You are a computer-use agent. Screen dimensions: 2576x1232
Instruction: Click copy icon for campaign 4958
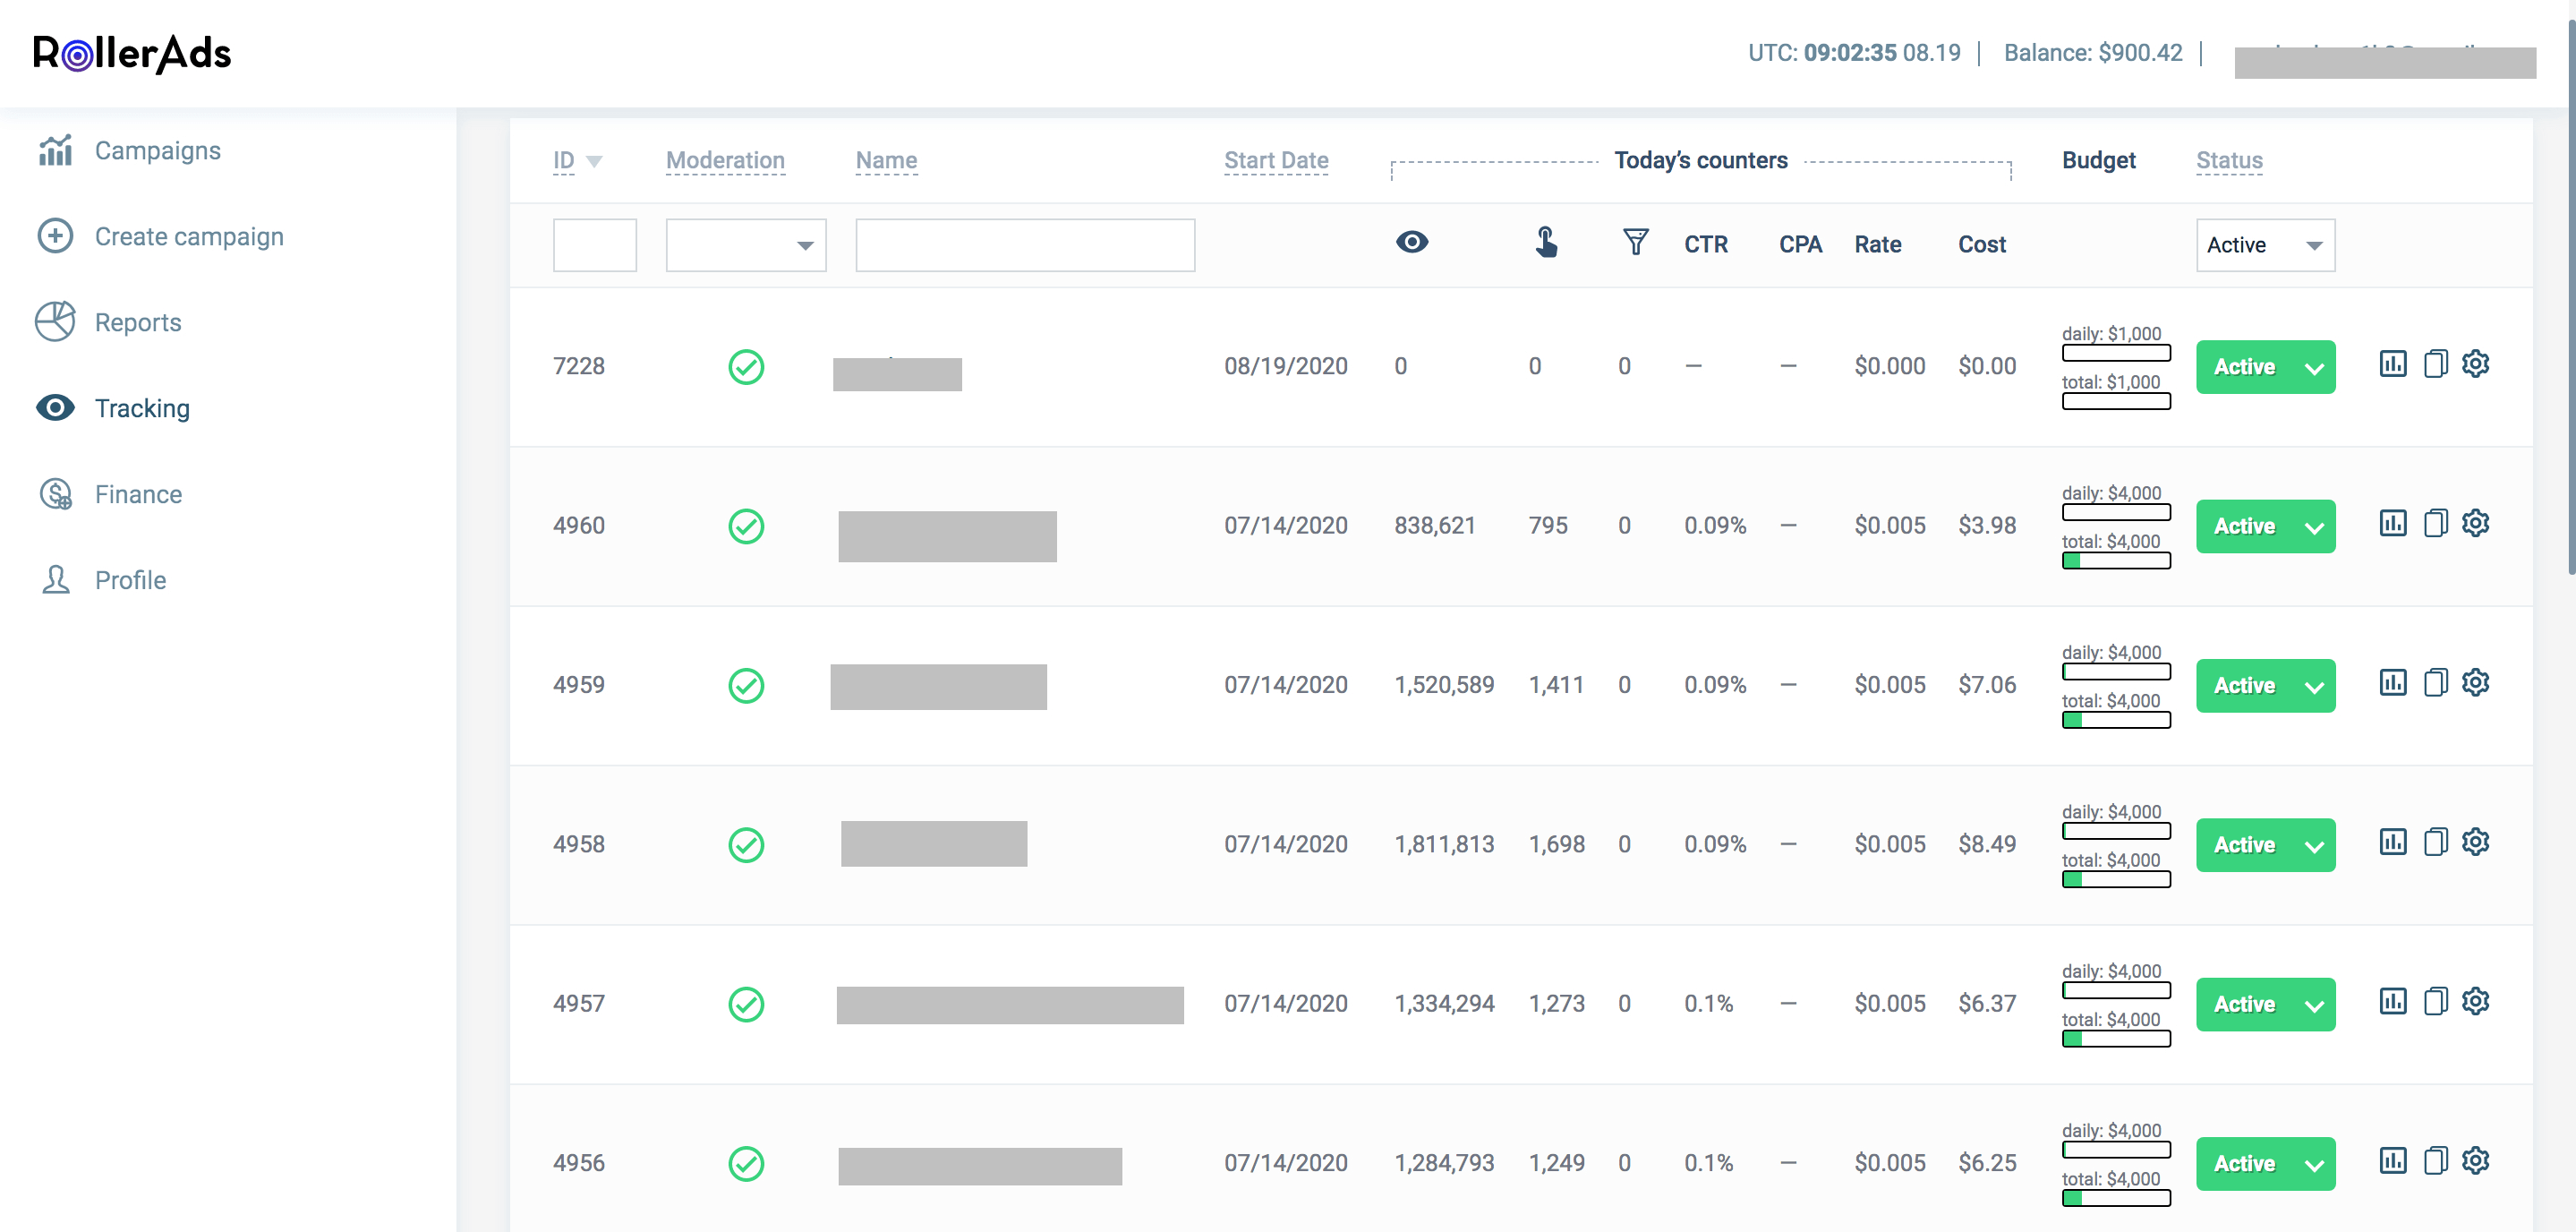2435,842
